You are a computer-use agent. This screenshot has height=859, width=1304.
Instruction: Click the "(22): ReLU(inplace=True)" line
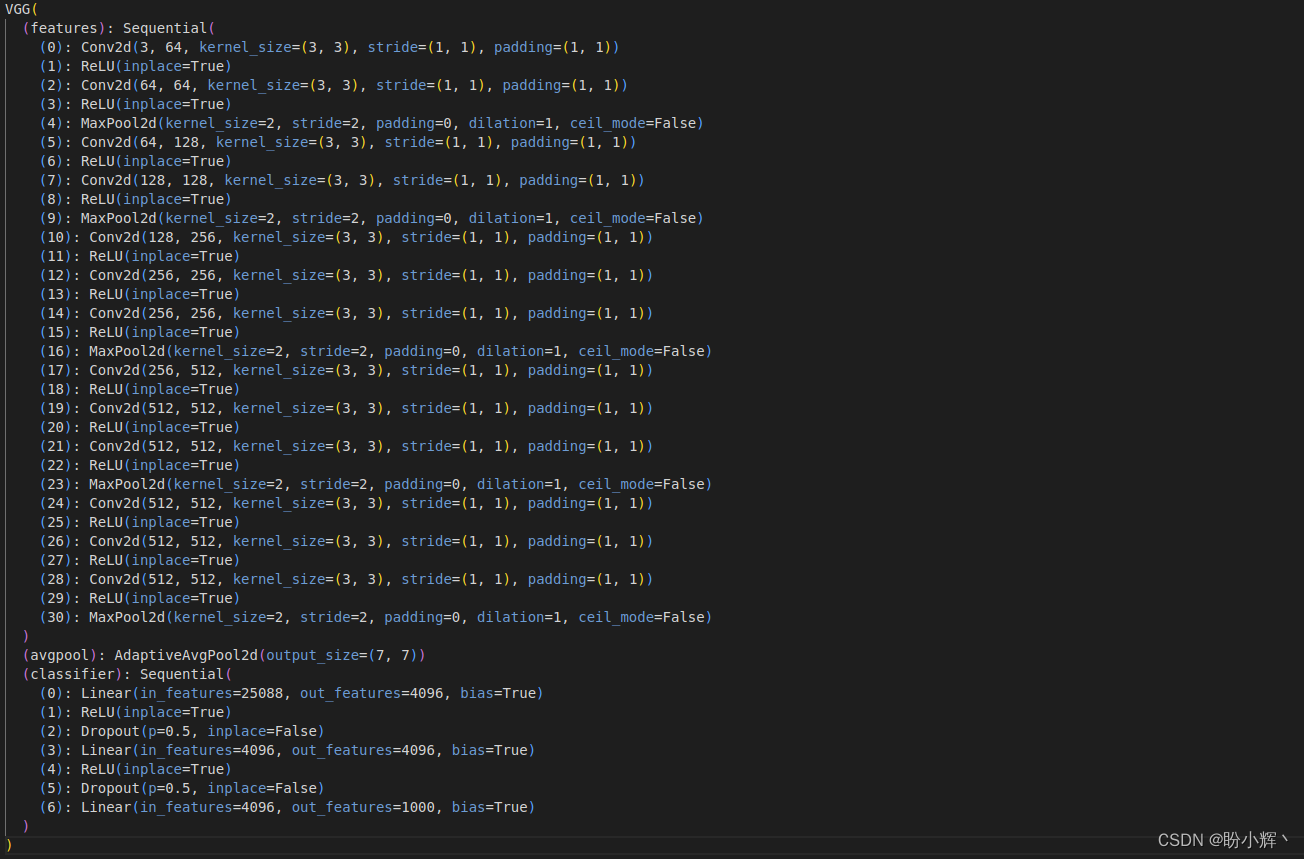coord(140,465)
